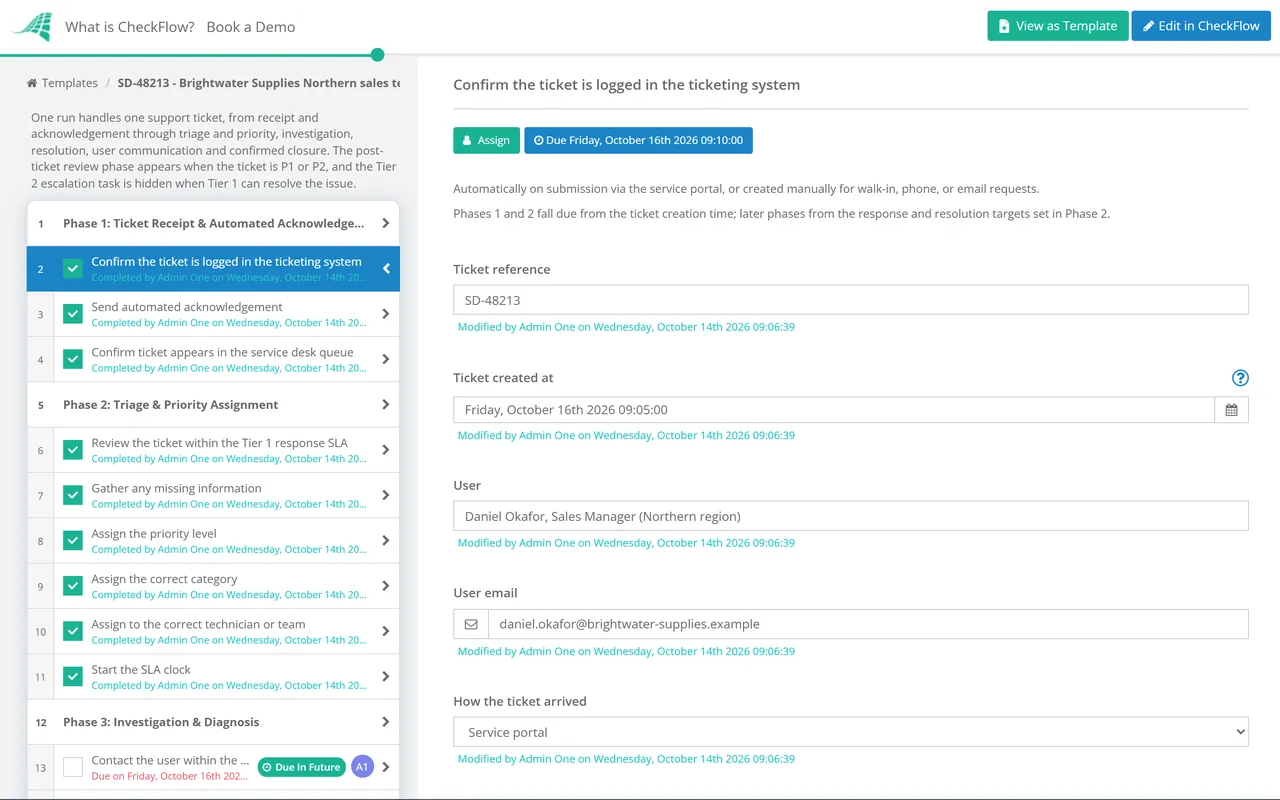Click Edit in CheckFlow button
The height and width of the screenshot is (800, 1280).
[x=1201, y=26]
